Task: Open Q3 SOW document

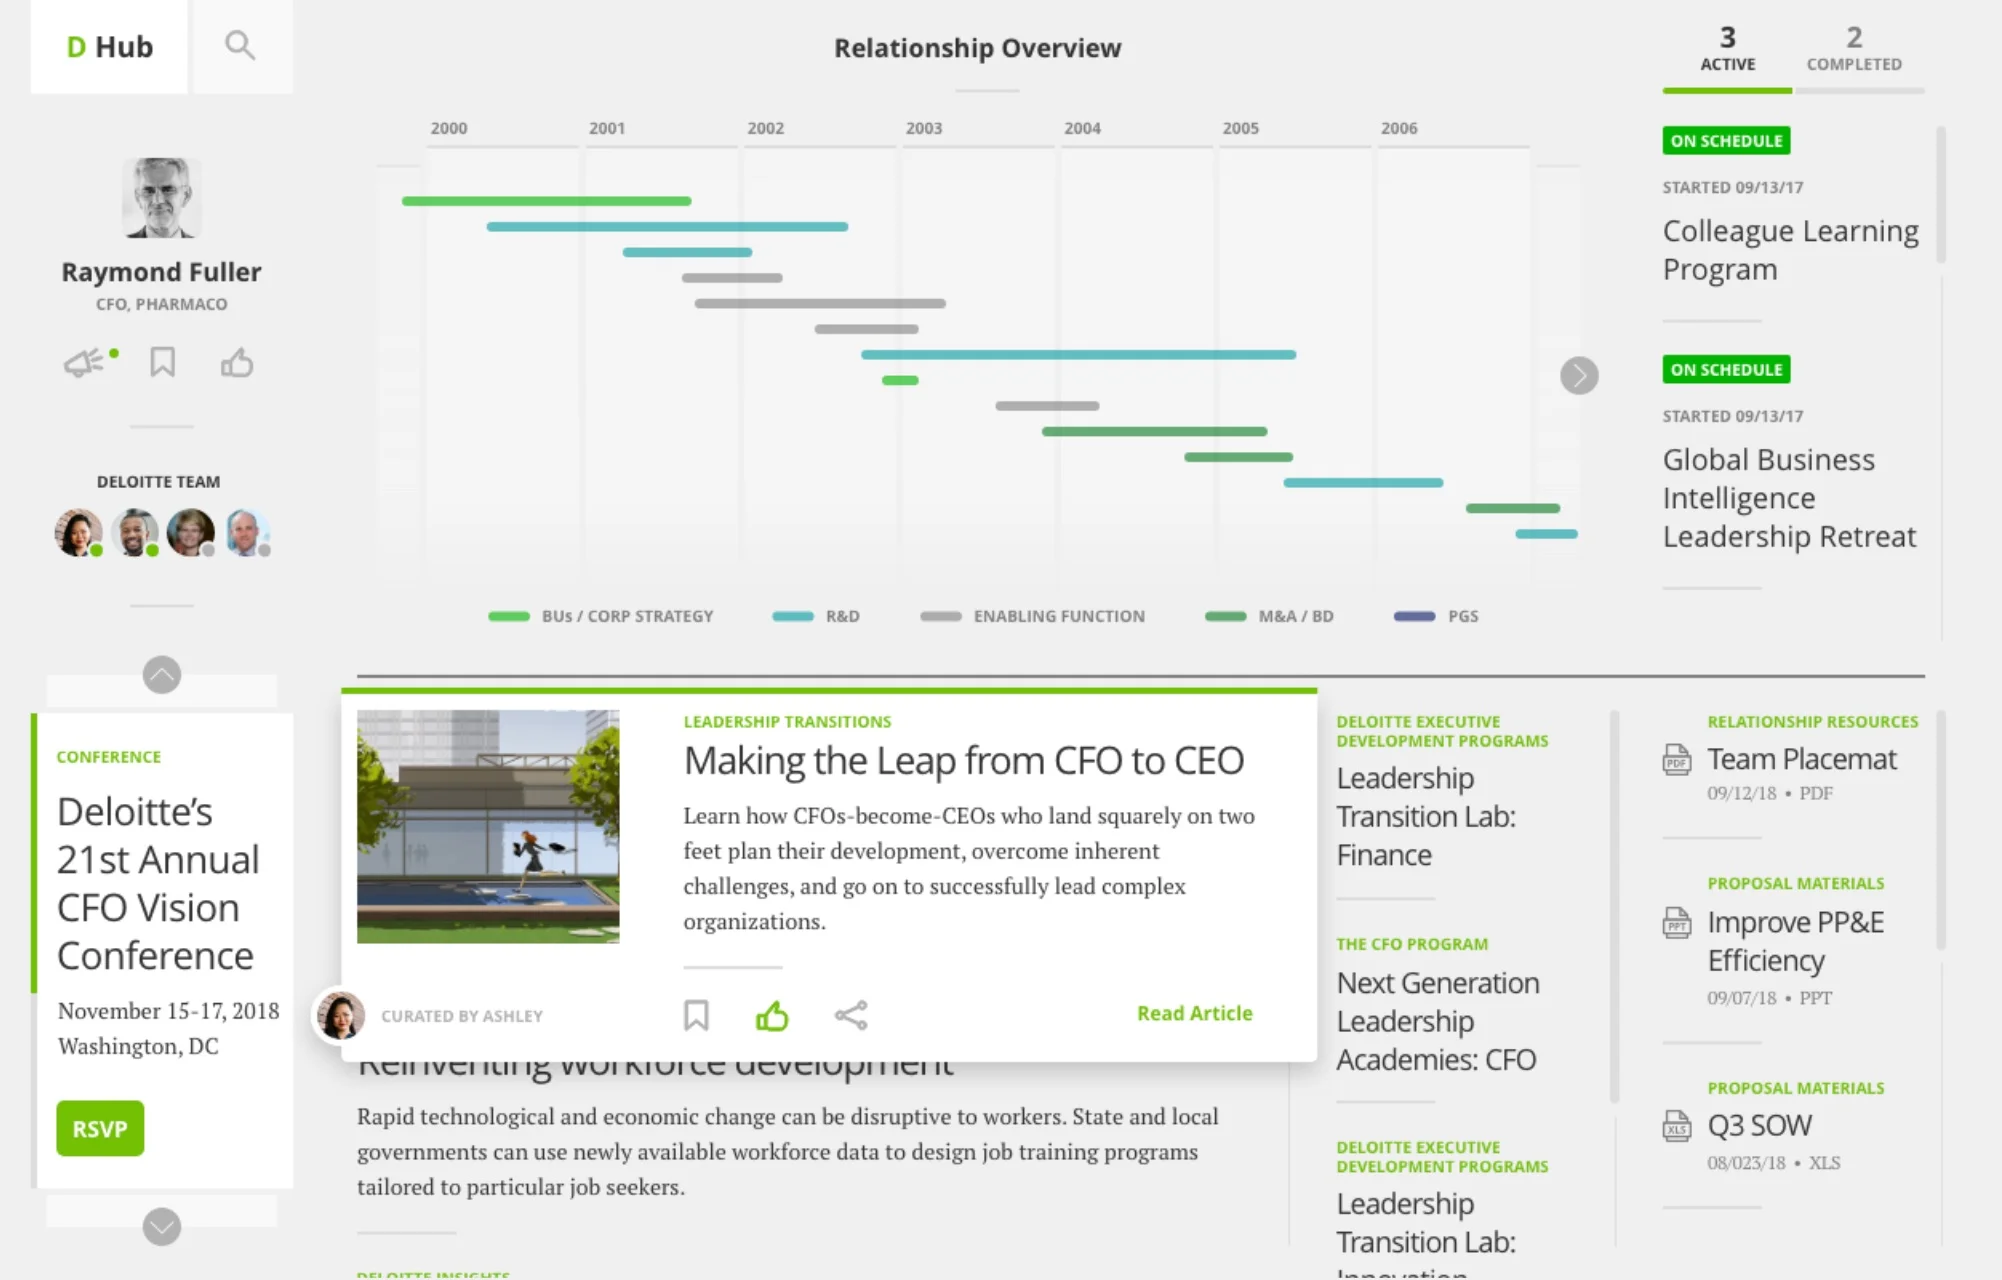Action: click(x=1759, y=1125)
